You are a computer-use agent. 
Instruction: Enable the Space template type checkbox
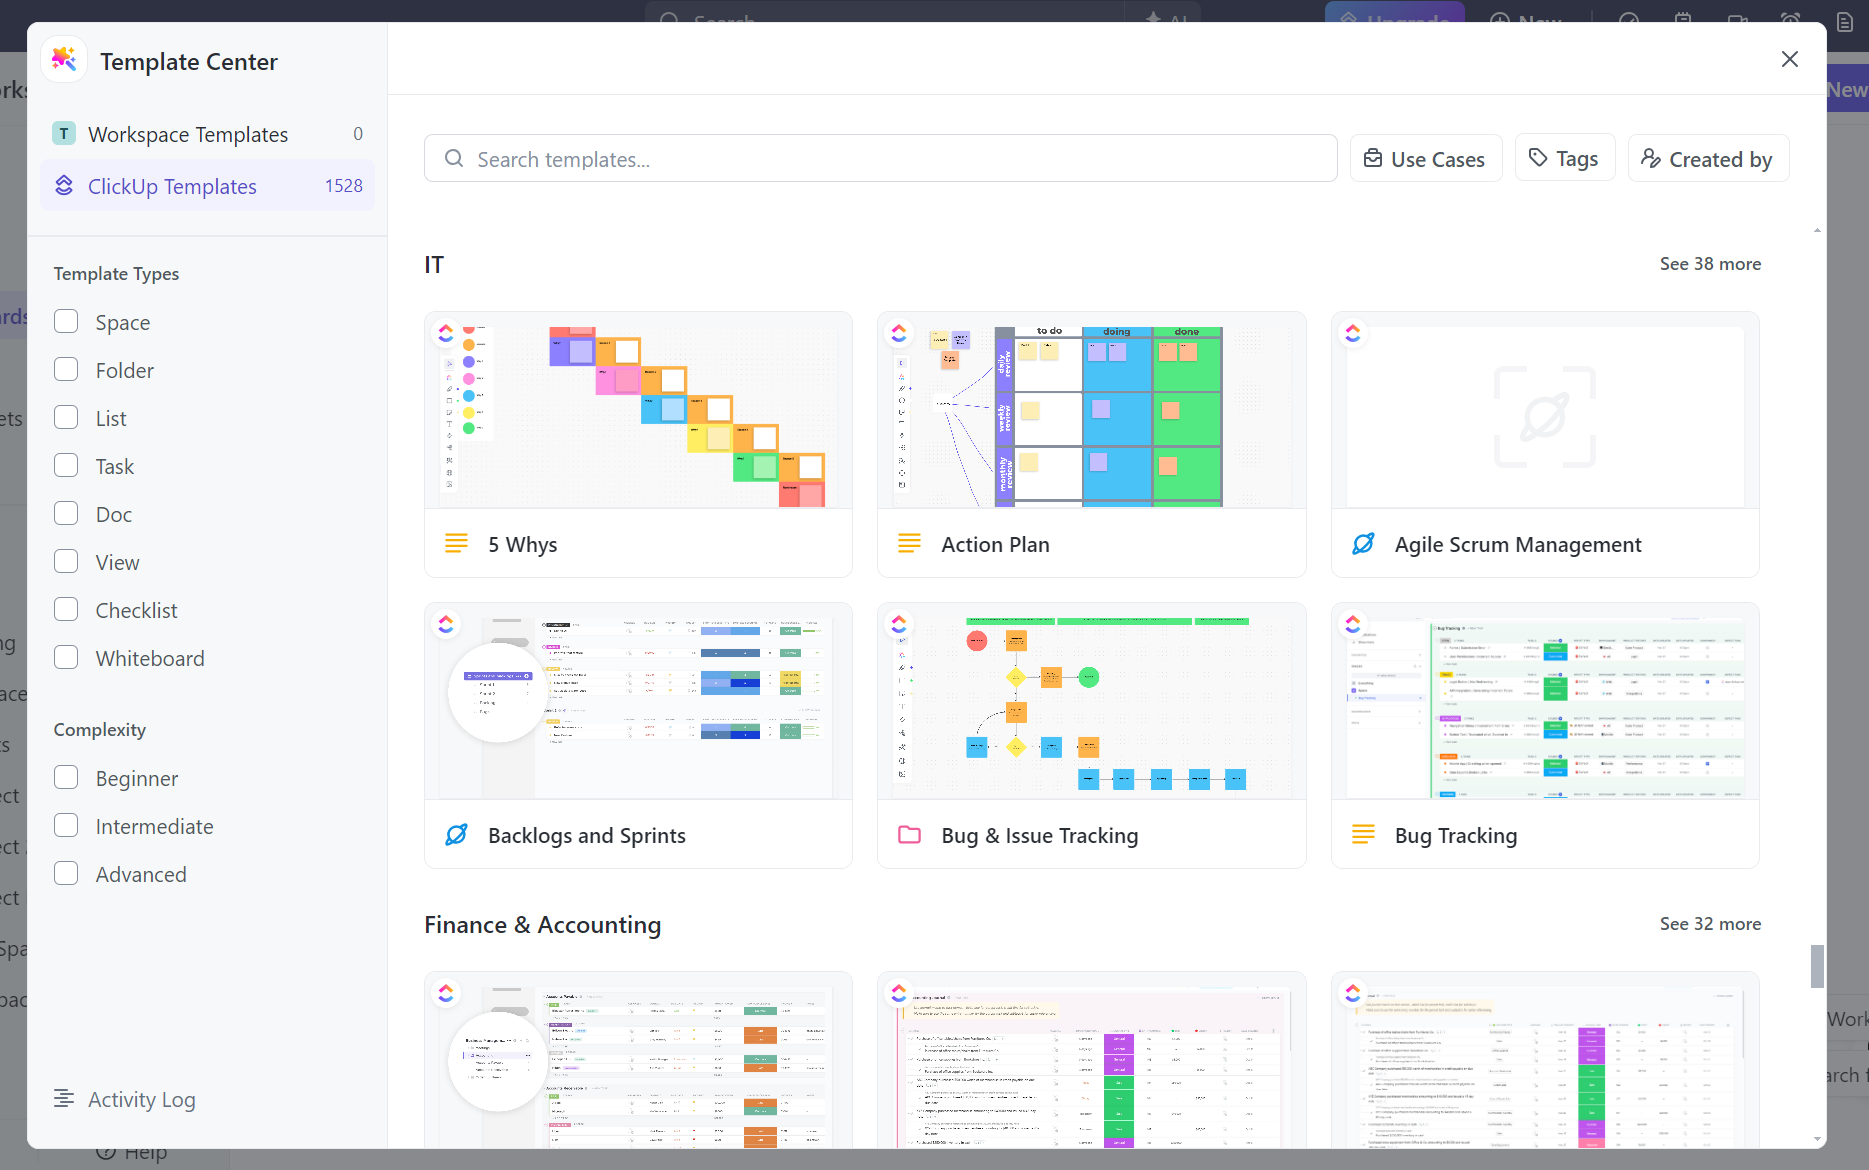(x=66, y=321)
